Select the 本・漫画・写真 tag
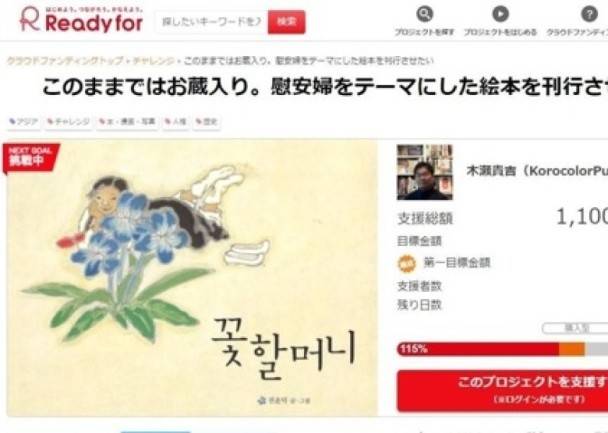 coord(127,122)
